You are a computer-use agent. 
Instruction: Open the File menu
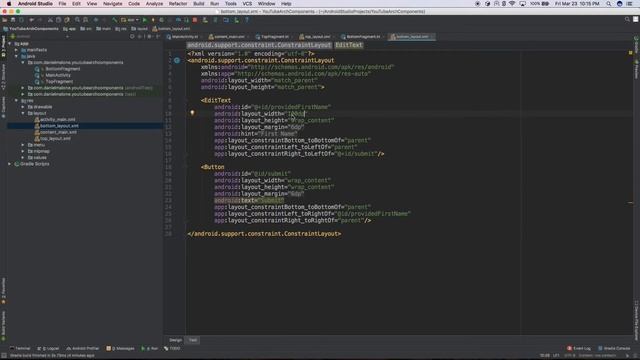point(62,4)
